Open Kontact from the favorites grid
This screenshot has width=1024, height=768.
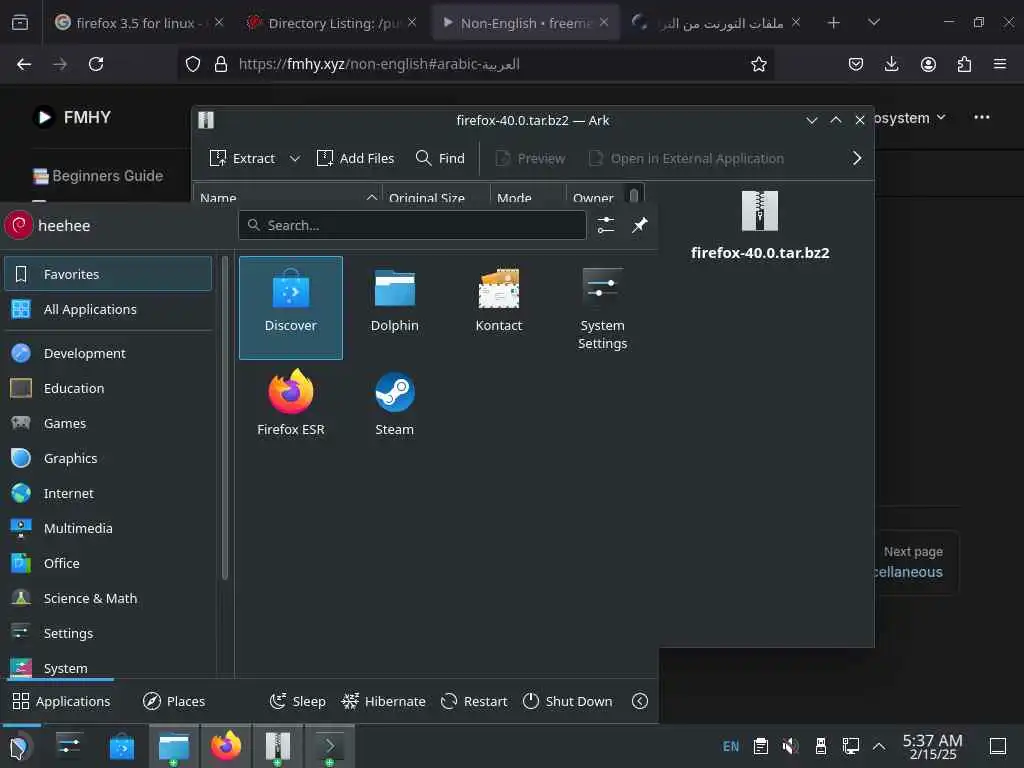498,307
